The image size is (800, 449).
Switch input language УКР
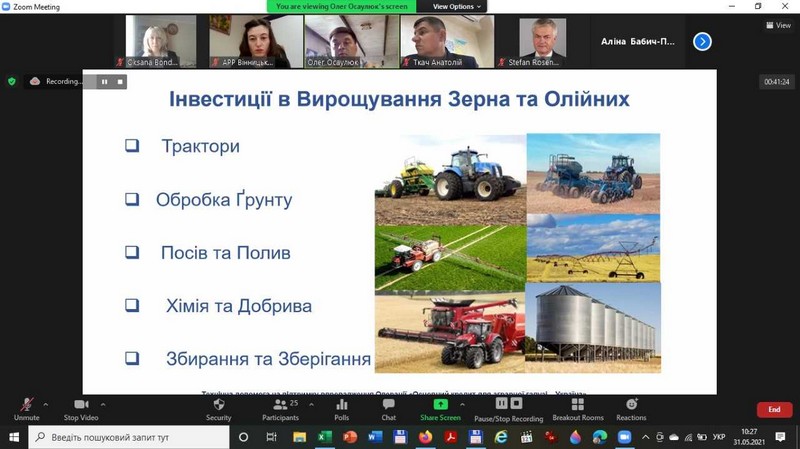[719, 437]
